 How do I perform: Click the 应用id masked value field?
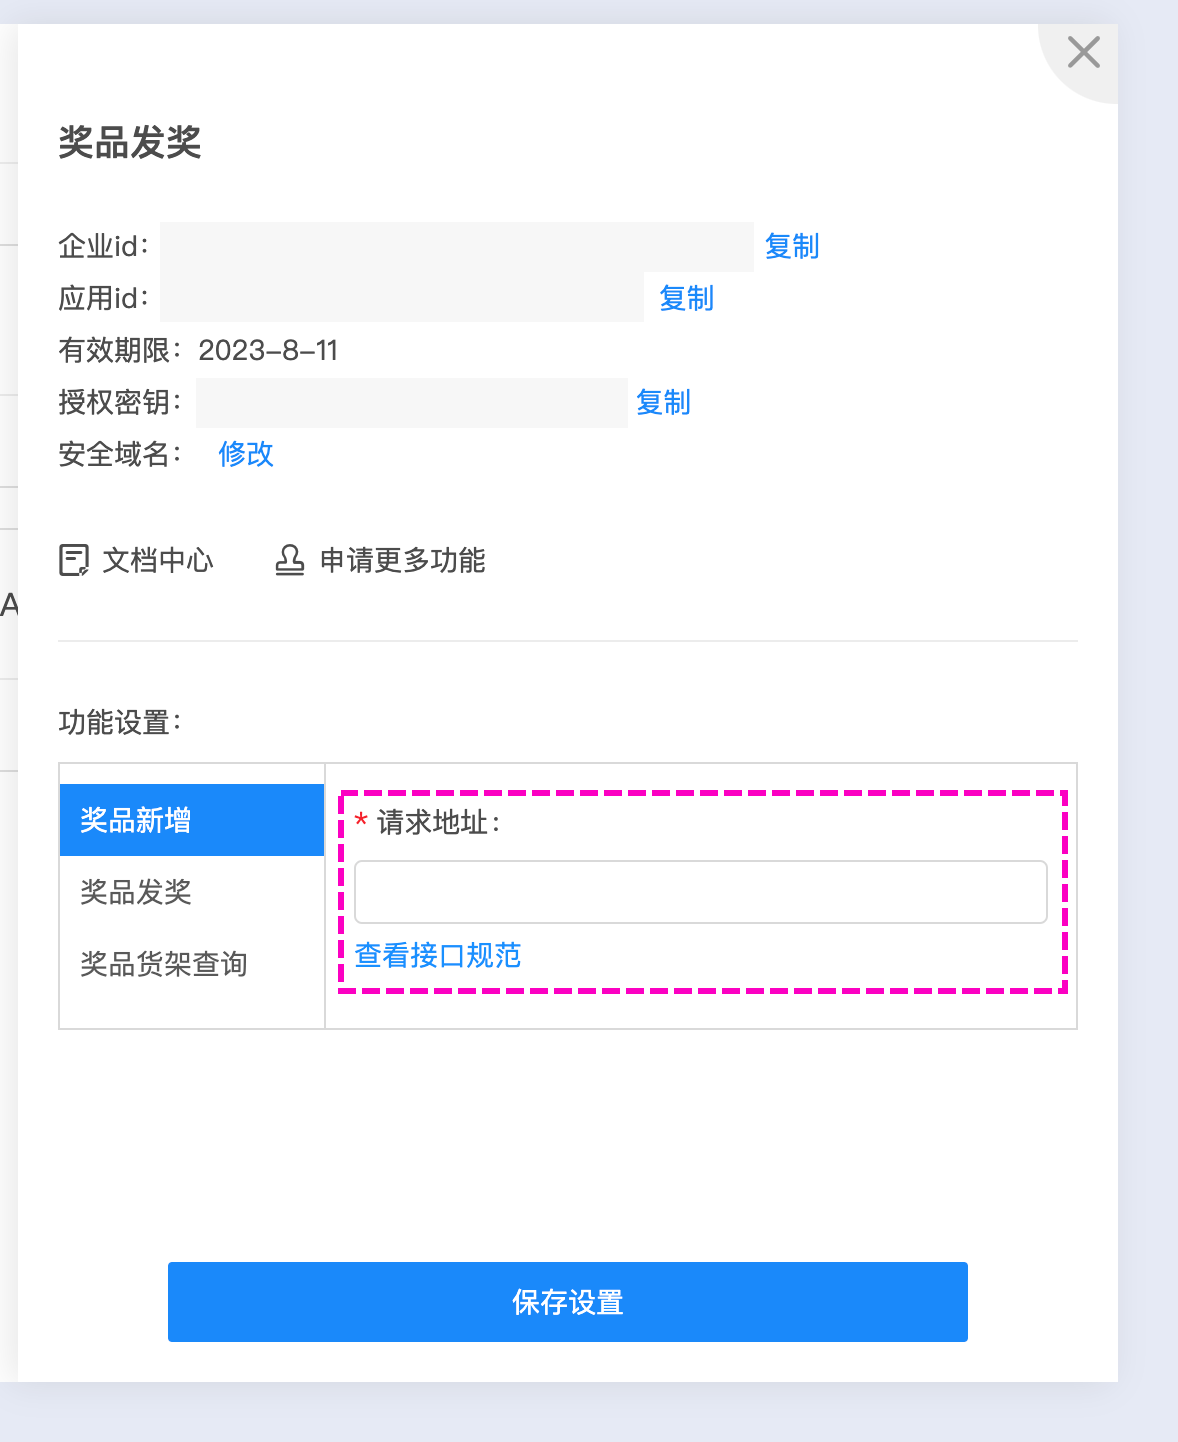point(402,297)
